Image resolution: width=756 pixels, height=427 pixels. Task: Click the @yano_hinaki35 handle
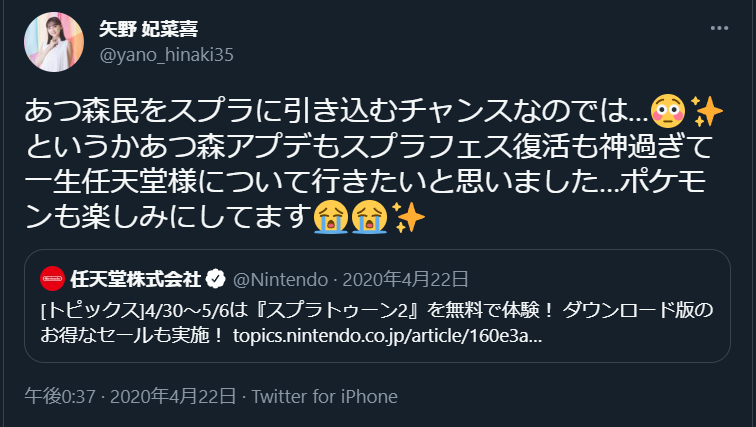pos(165,55)
